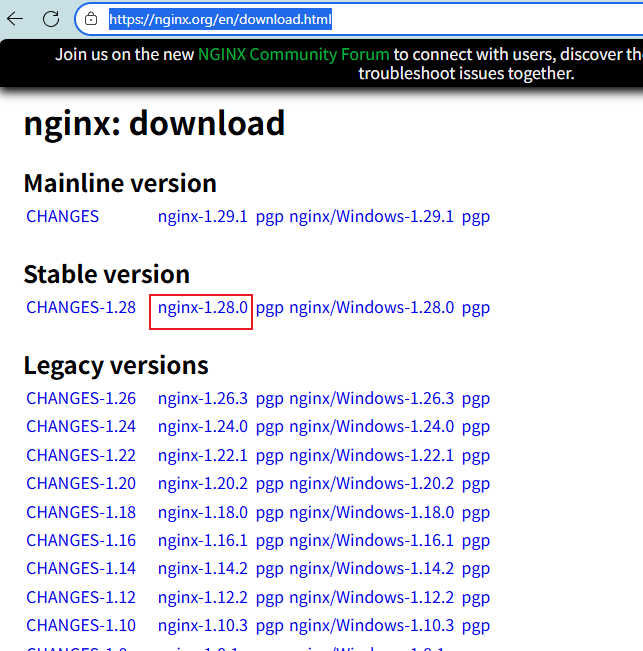Reload the page with the refresh icon
Screen dimensions: 643x651
(x=51, y=19)
